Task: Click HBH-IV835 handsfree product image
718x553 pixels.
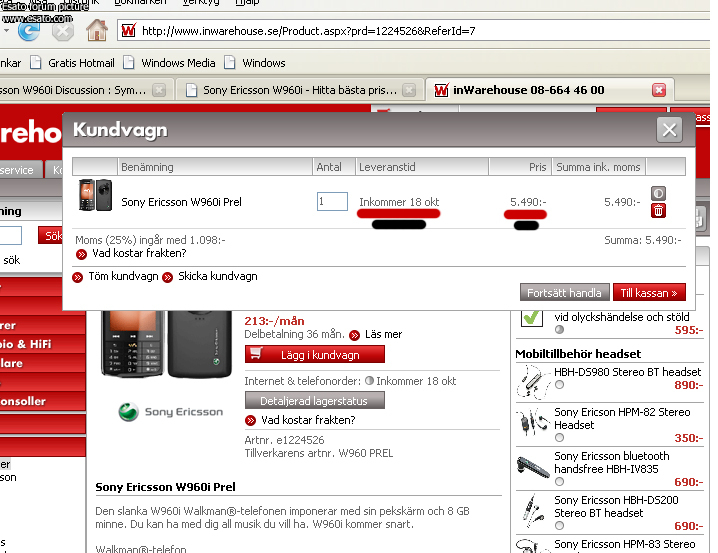Action: coord(533,467)
